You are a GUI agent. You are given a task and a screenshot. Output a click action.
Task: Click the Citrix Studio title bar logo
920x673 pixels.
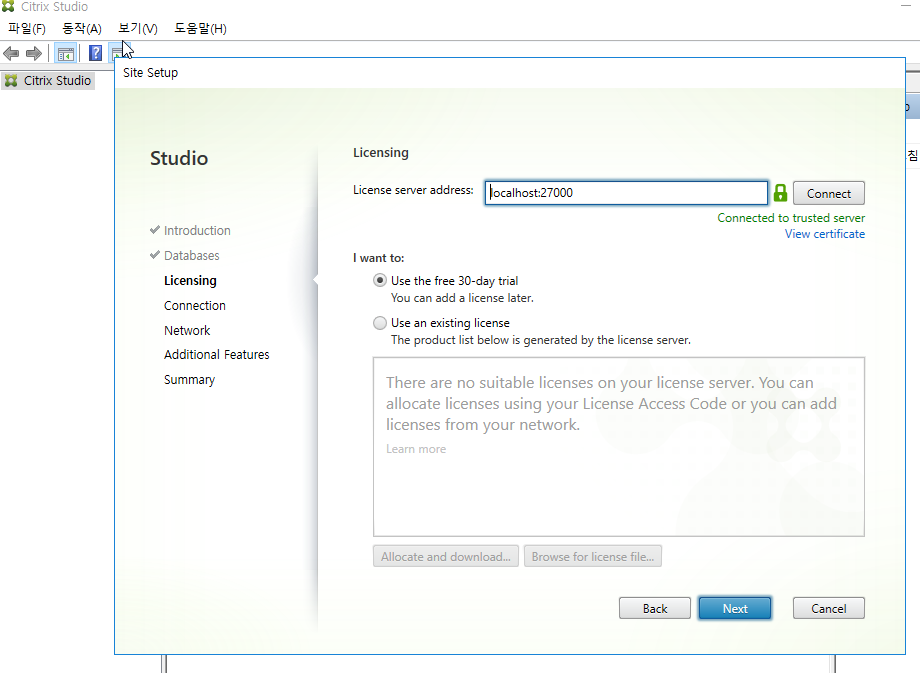[x=8, y=6]
